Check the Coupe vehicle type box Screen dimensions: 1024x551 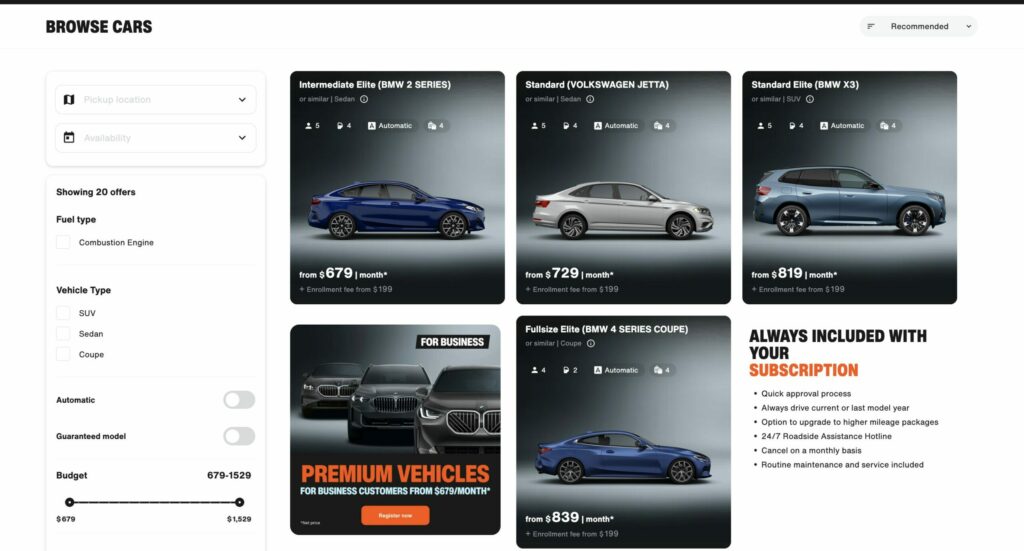pyautogui.click(x=63, y=354)
